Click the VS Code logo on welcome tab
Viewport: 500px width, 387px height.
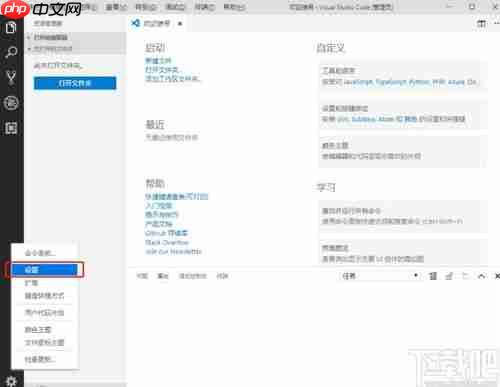click(135, 23)
